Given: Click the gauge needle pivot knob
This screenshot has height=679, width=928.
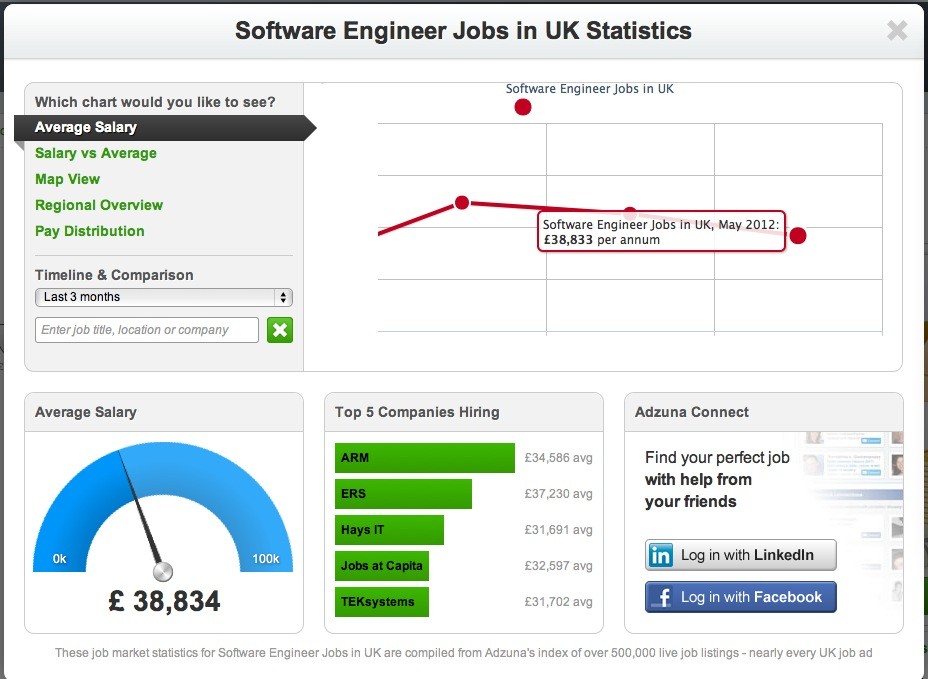Looking at the screenshot, I should coord(163,571).
